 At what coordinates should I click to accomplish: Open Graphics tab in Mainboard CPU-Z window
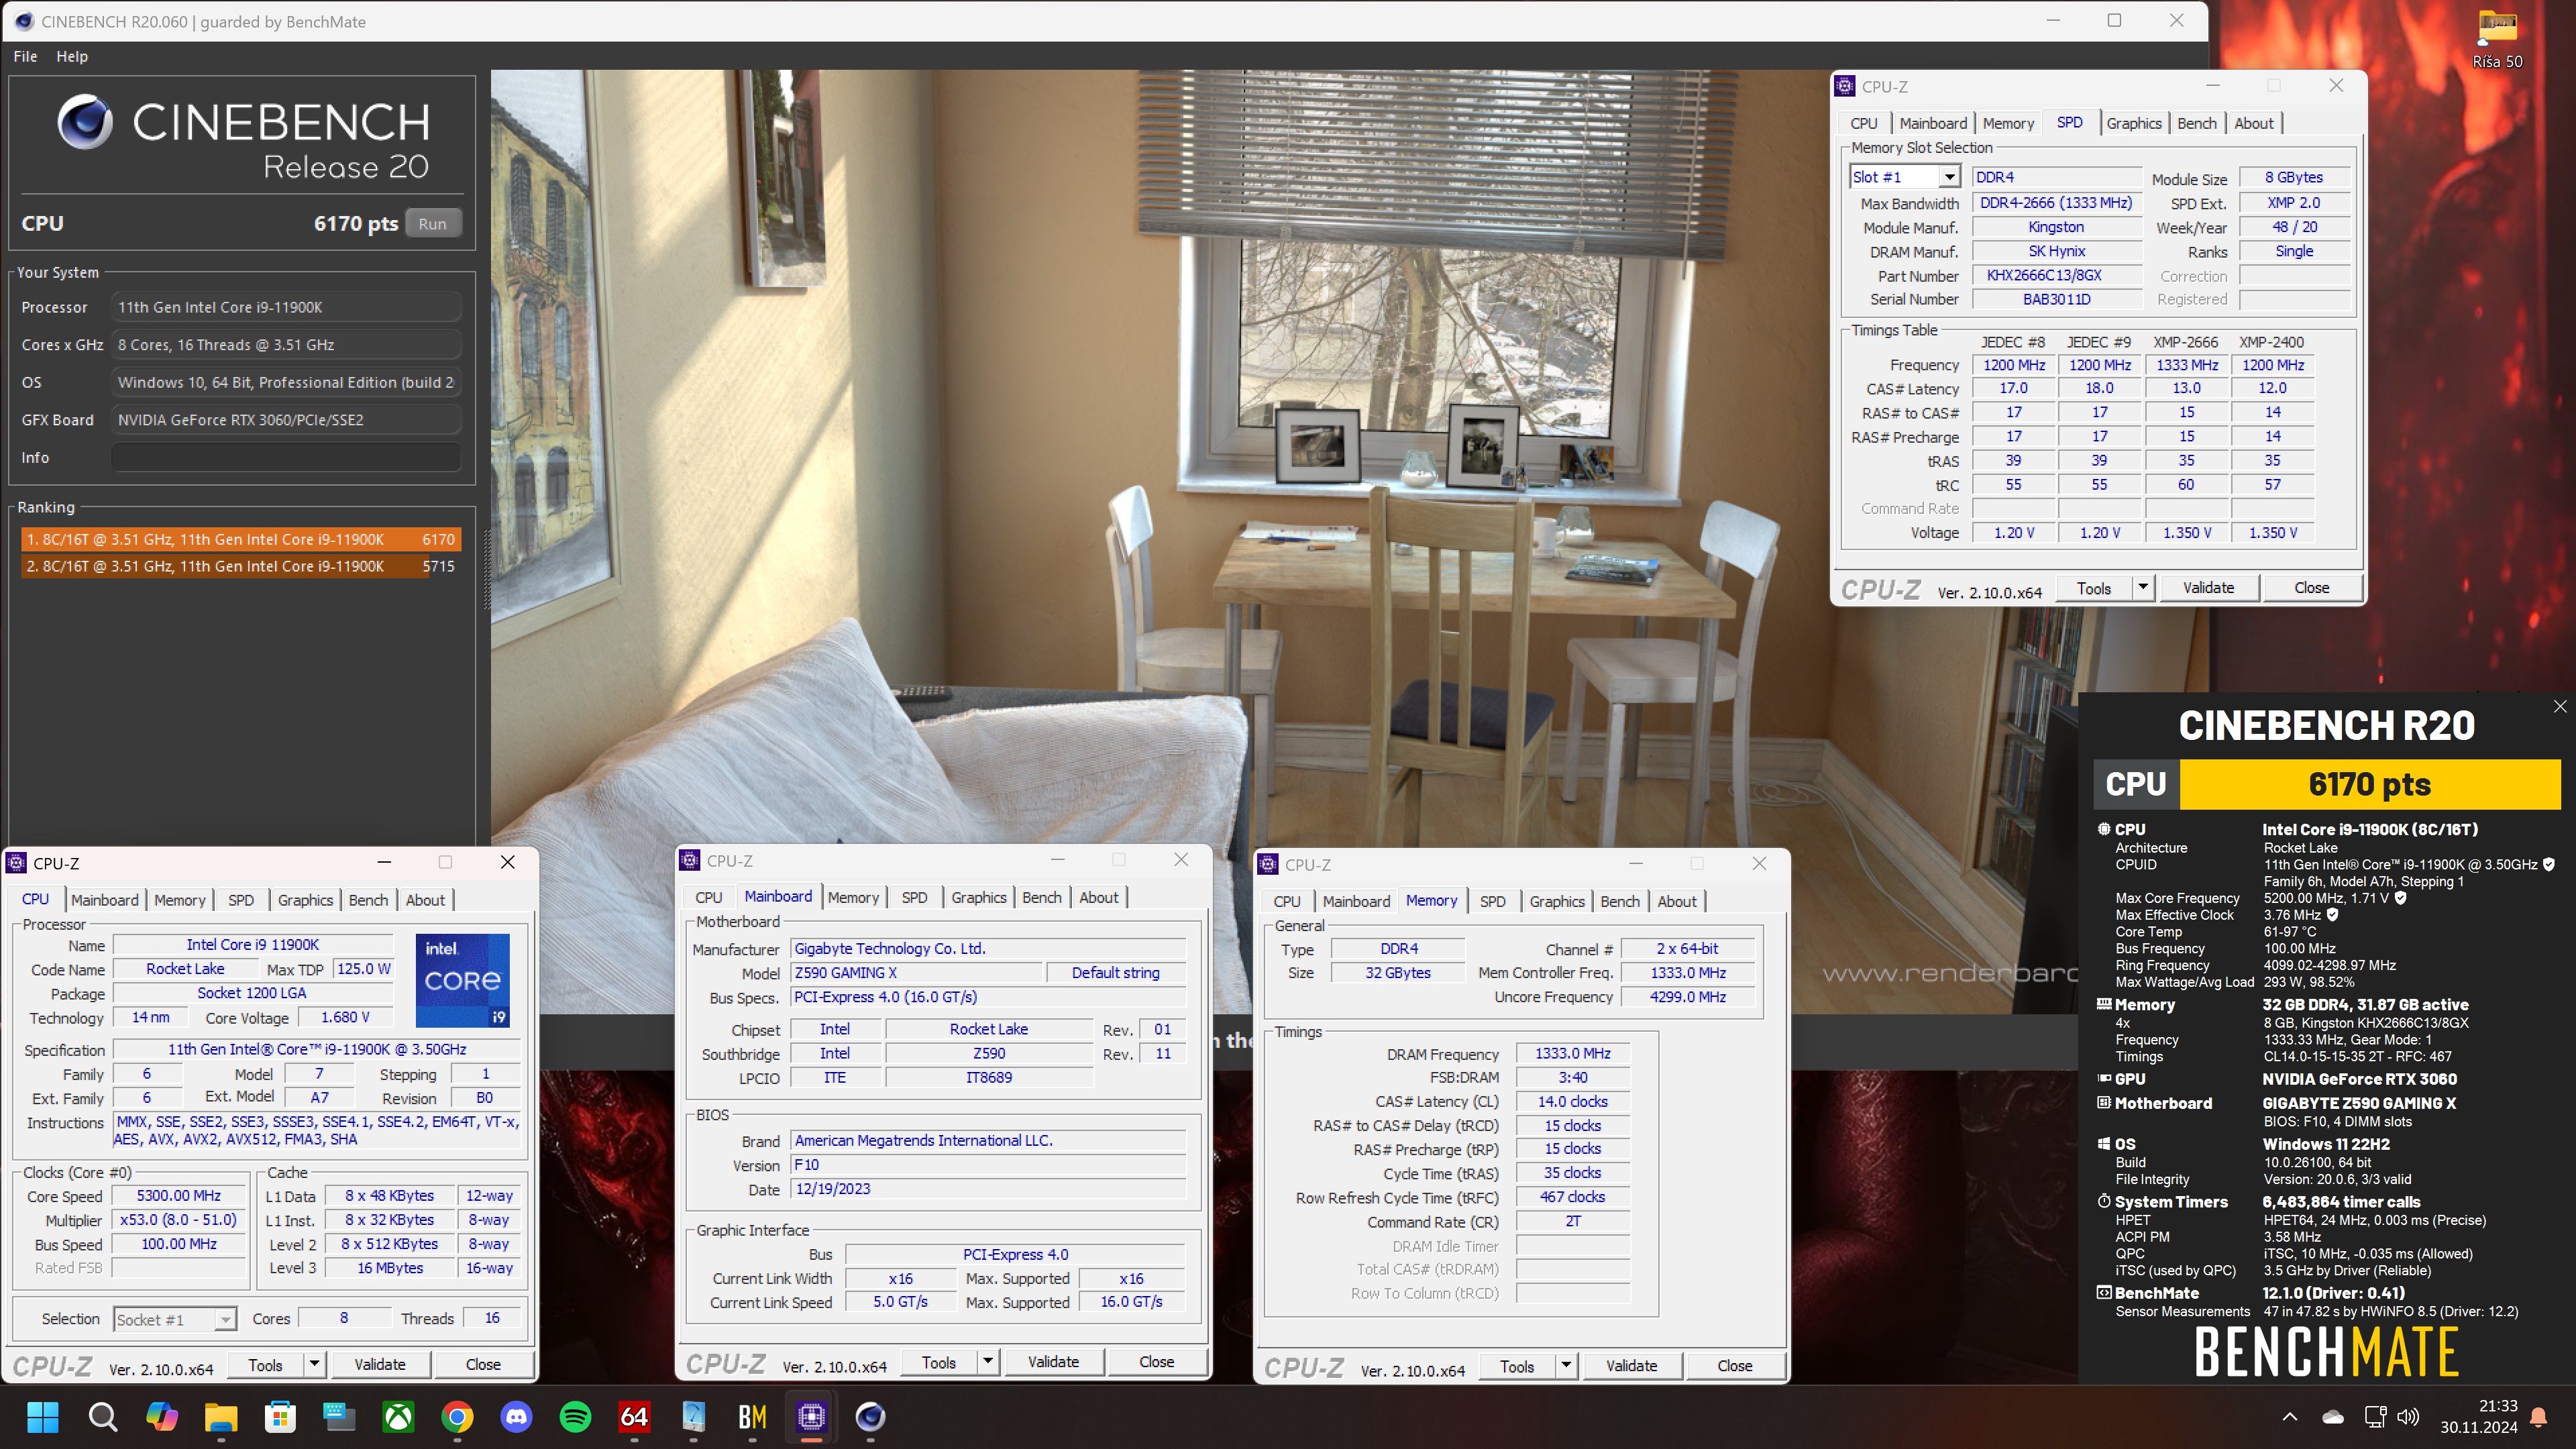point(979,898)
